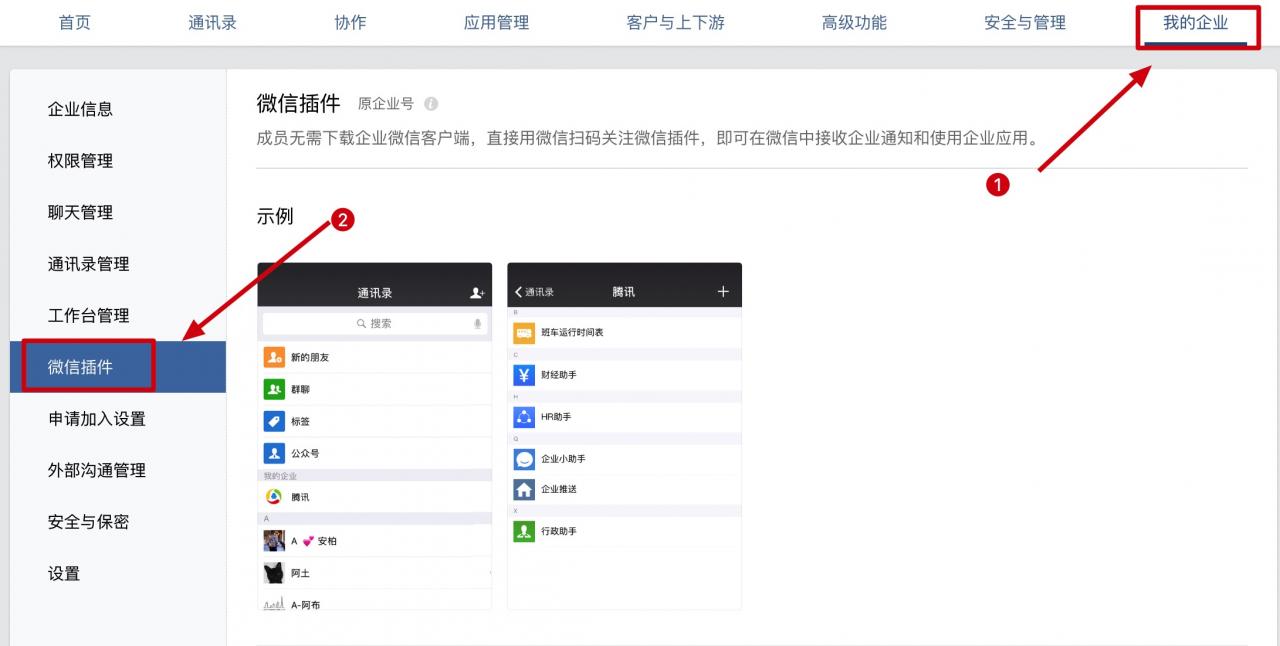The height and width of the screenshot is (646, 1280).
Task: Click the blue 公众号 icon
Action: [x=274, y=453]
